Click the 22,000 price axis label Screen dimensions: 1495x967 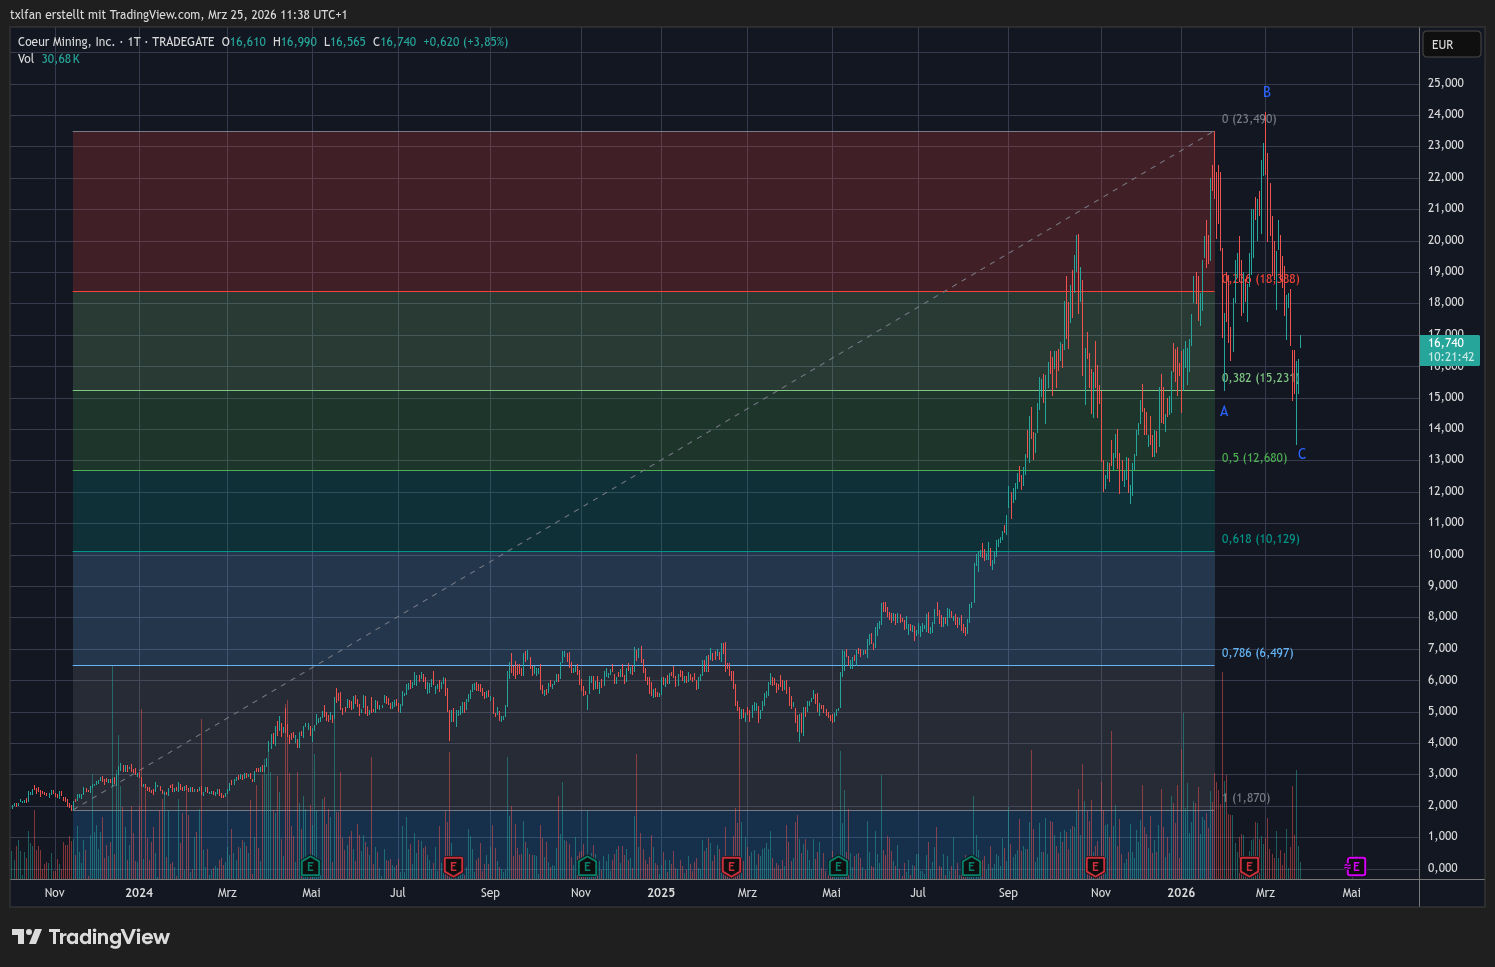coord(1446,177)
